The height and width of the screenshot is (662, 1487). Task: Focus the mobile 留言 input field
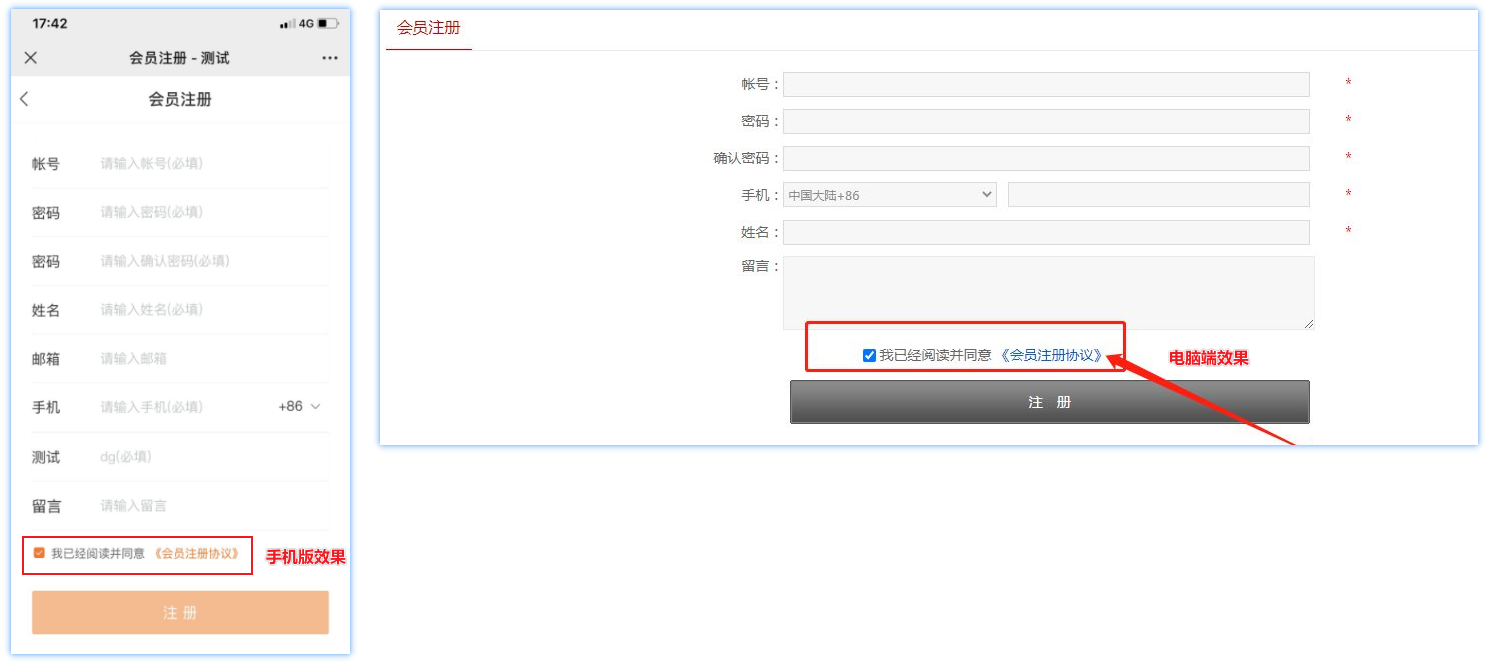pos(212,505)
